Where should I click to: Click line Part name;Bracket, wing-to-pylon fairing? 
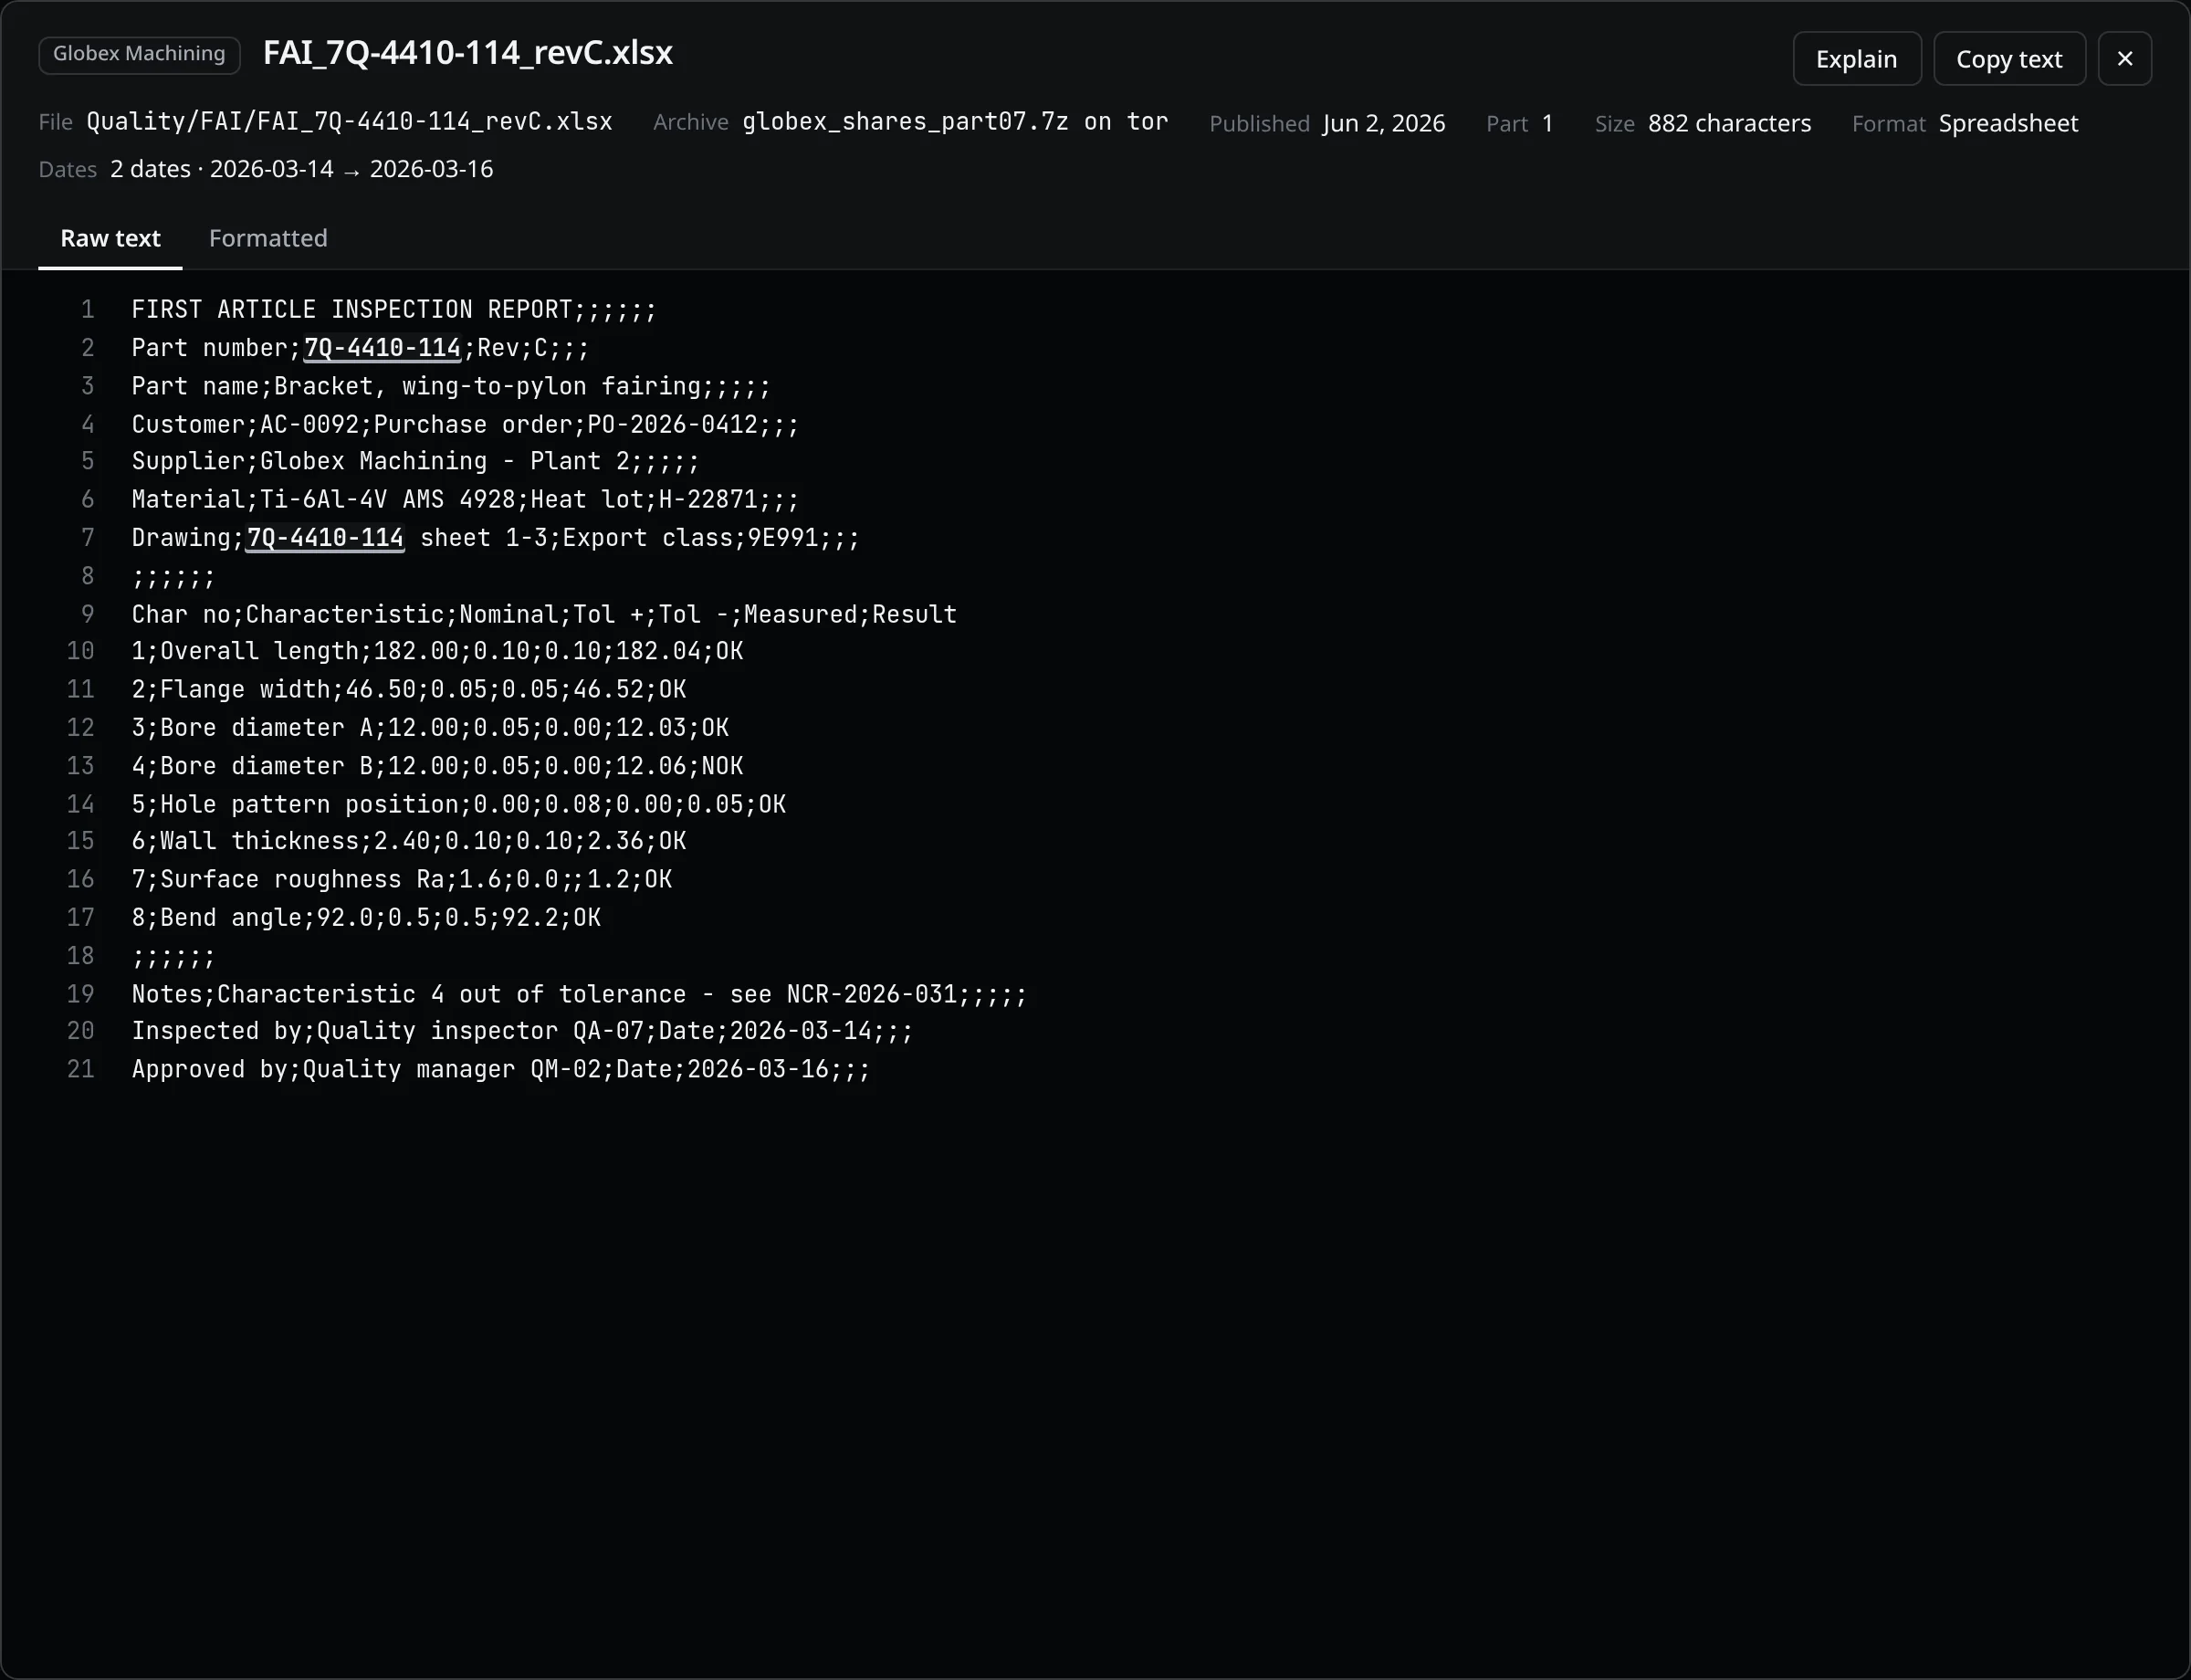(x=451, y=386)
